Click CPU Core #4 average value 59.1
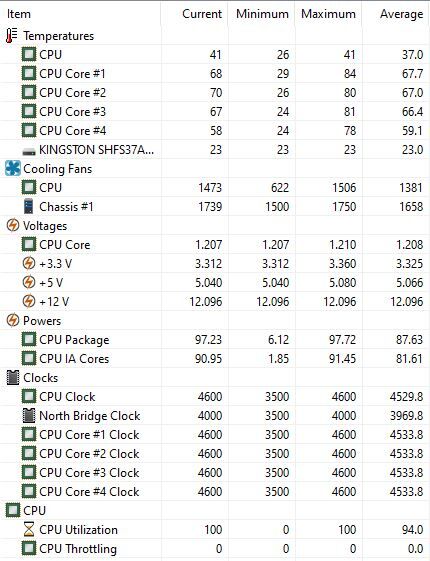 point(412,131)
